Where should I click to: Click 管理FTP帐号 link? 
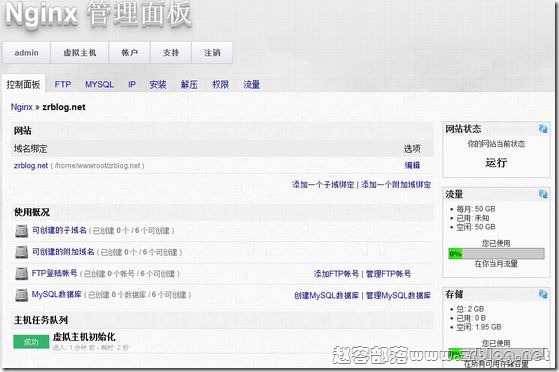pyautogui.click(x=388, y=274)
